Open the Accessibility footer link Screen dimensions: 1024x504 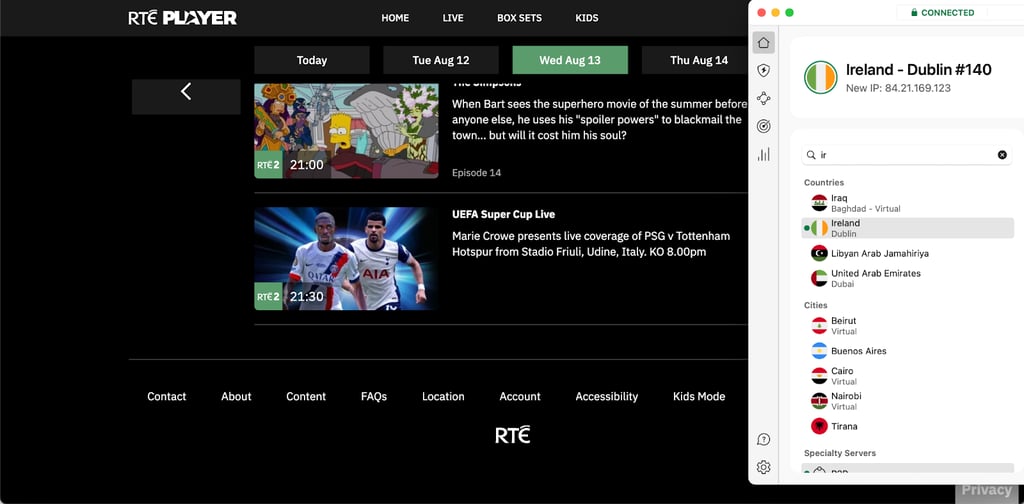(607, 396)
